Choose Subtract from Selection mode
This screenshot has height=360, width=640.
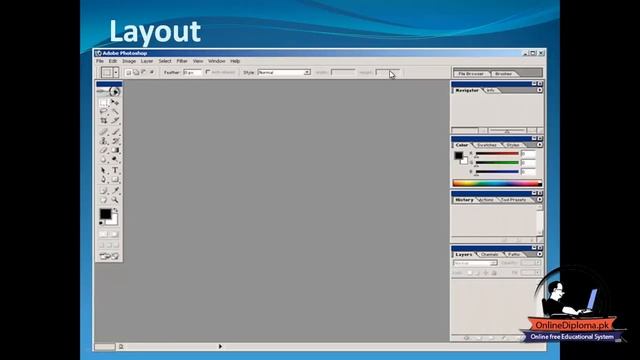(x=144, y=72)
